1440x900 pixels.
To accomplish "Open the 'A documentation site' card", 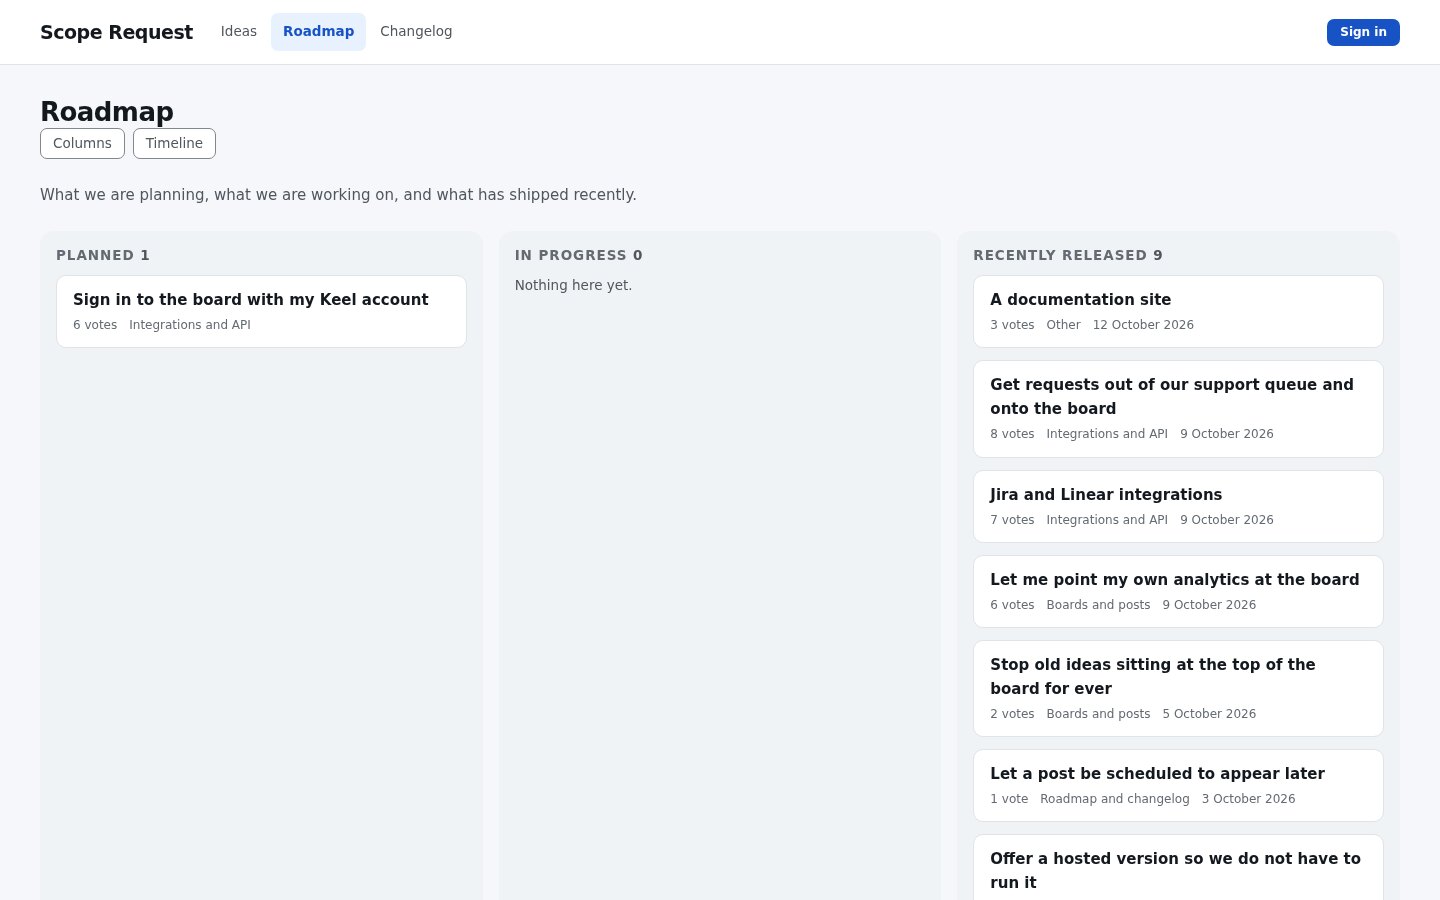I will [1178, 311].
